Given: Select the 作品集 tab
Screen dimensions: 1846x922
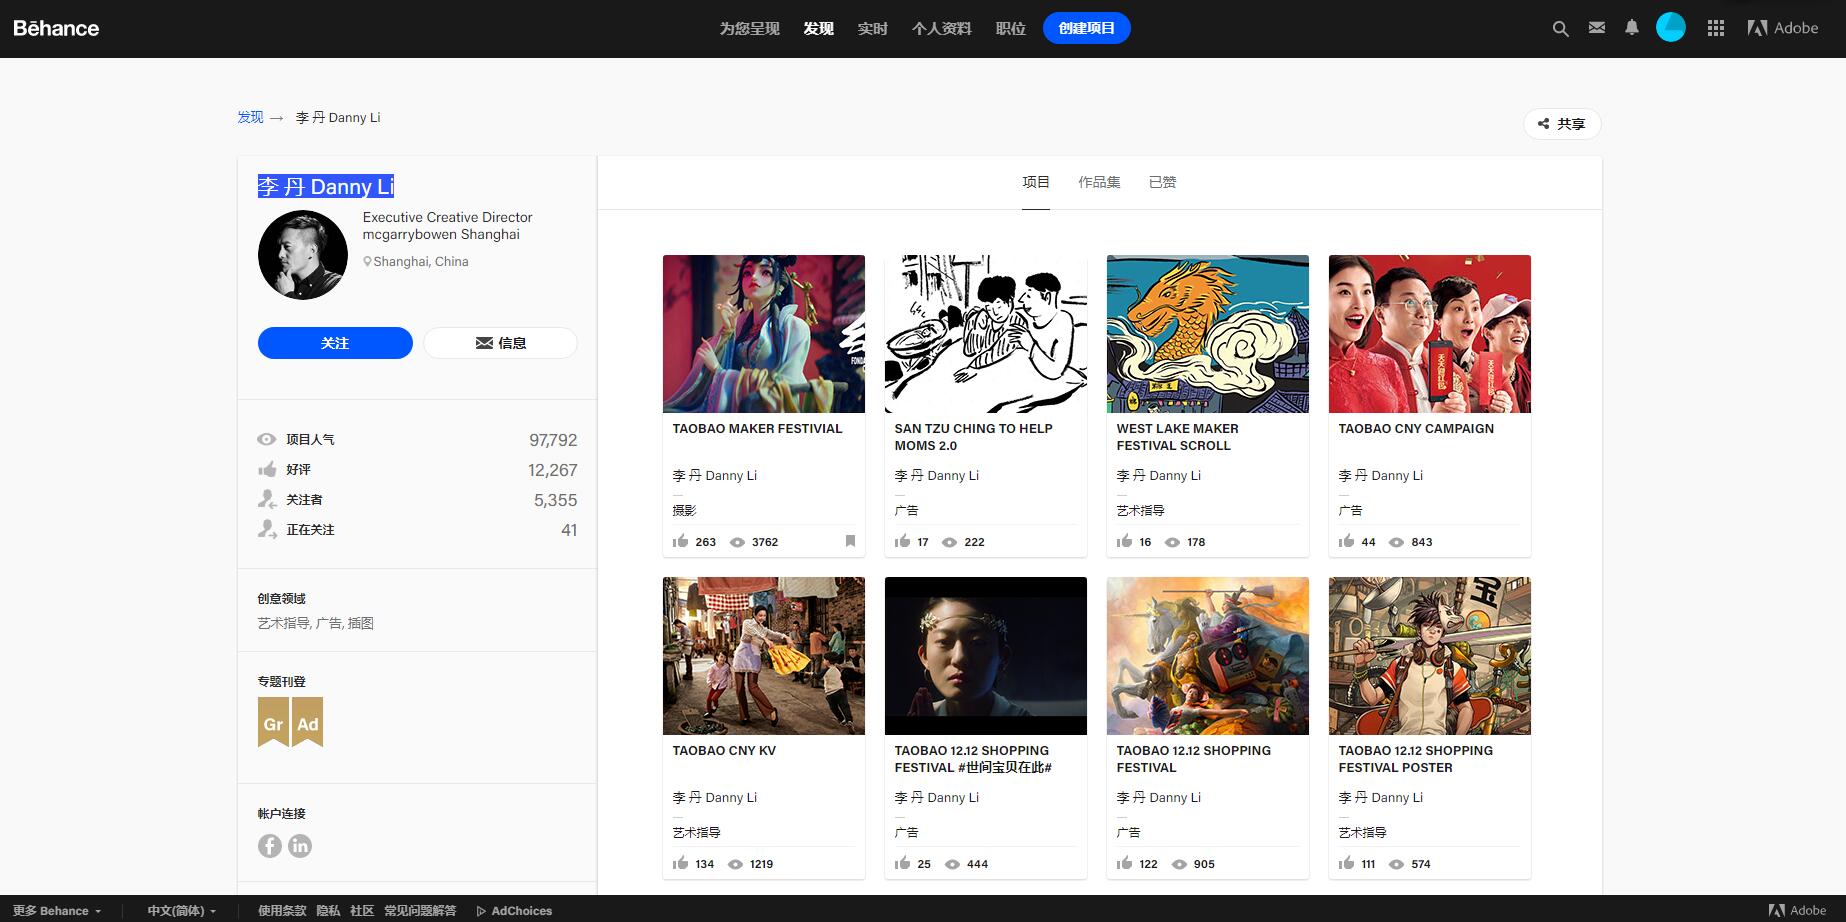Looking at the screenshot, I should (x=1099, y=182).
